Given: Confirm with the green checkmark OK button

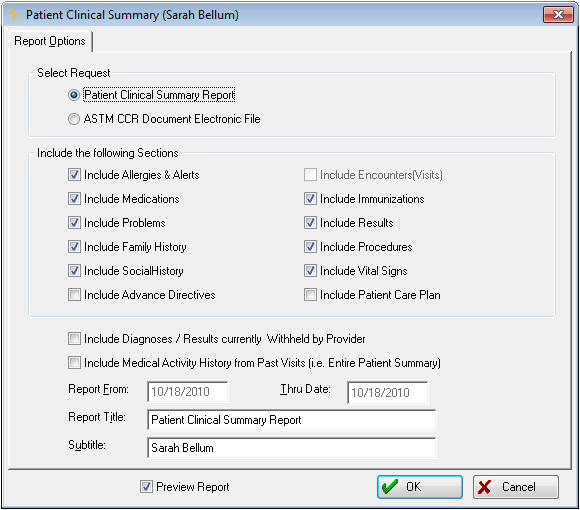Looking at the screenshot, I should tap(420, 487).
